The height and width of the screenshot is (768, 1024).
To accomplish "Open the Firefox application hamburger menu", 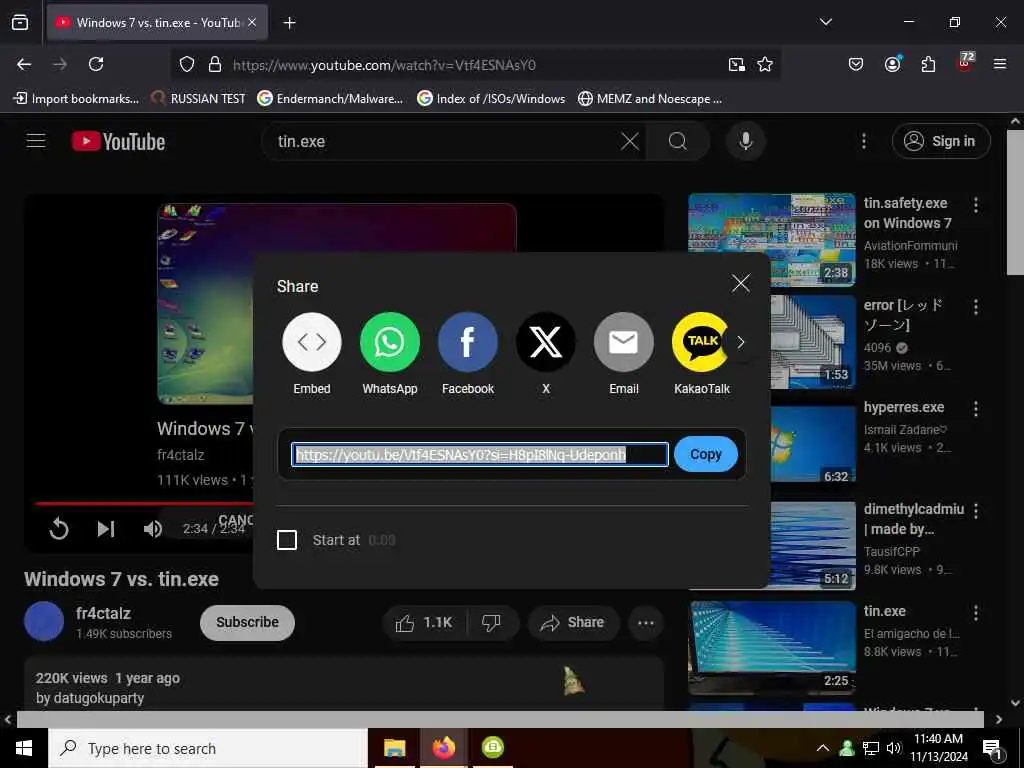I will tap(1000, 64).
